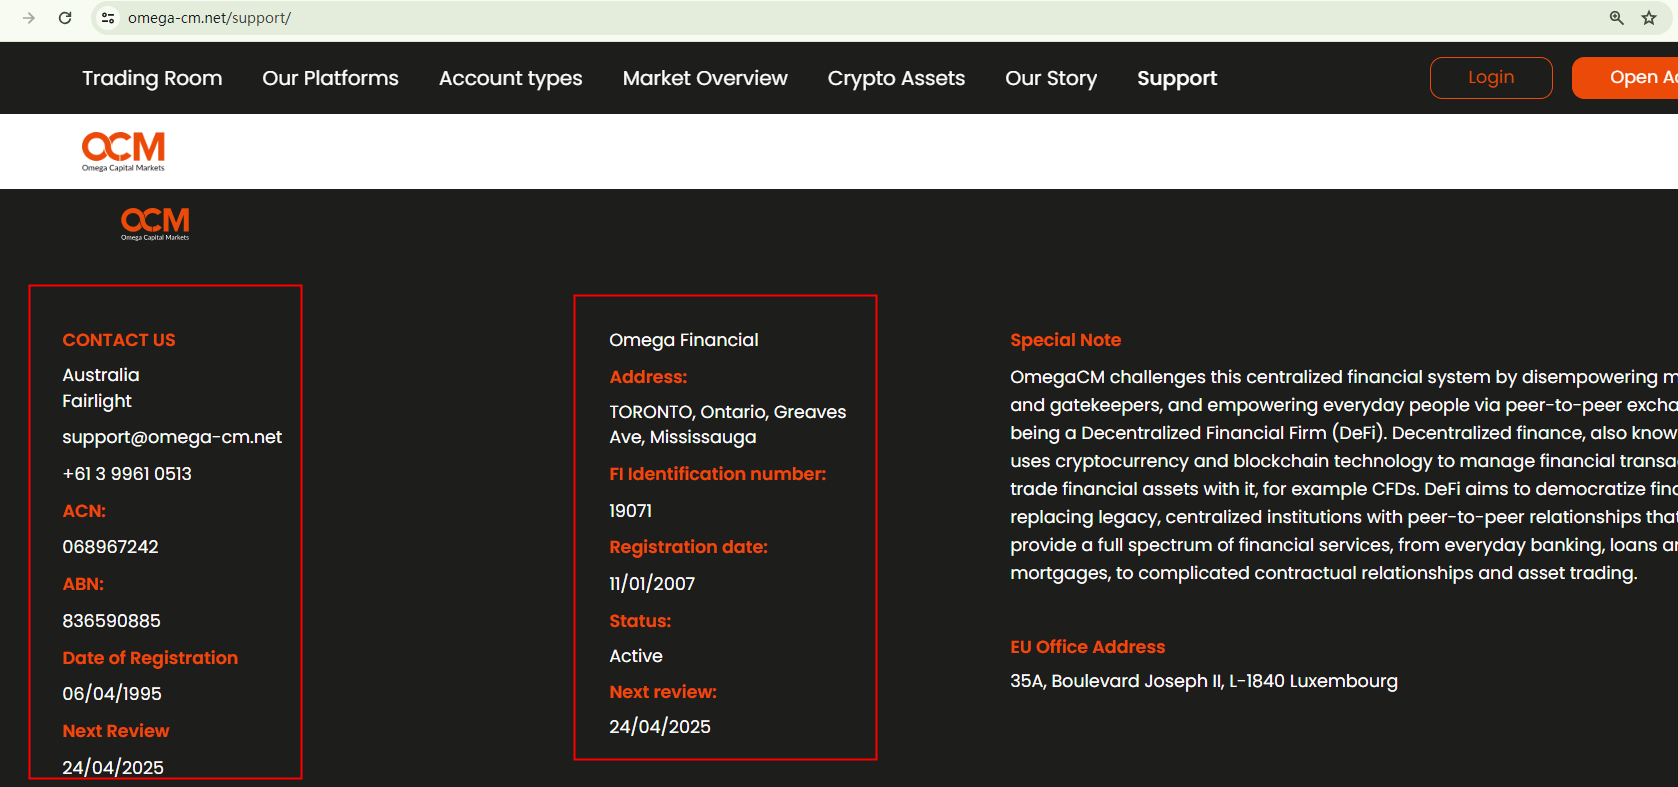
Task: Reload the page with refresh icon
Action: (65, 18)
